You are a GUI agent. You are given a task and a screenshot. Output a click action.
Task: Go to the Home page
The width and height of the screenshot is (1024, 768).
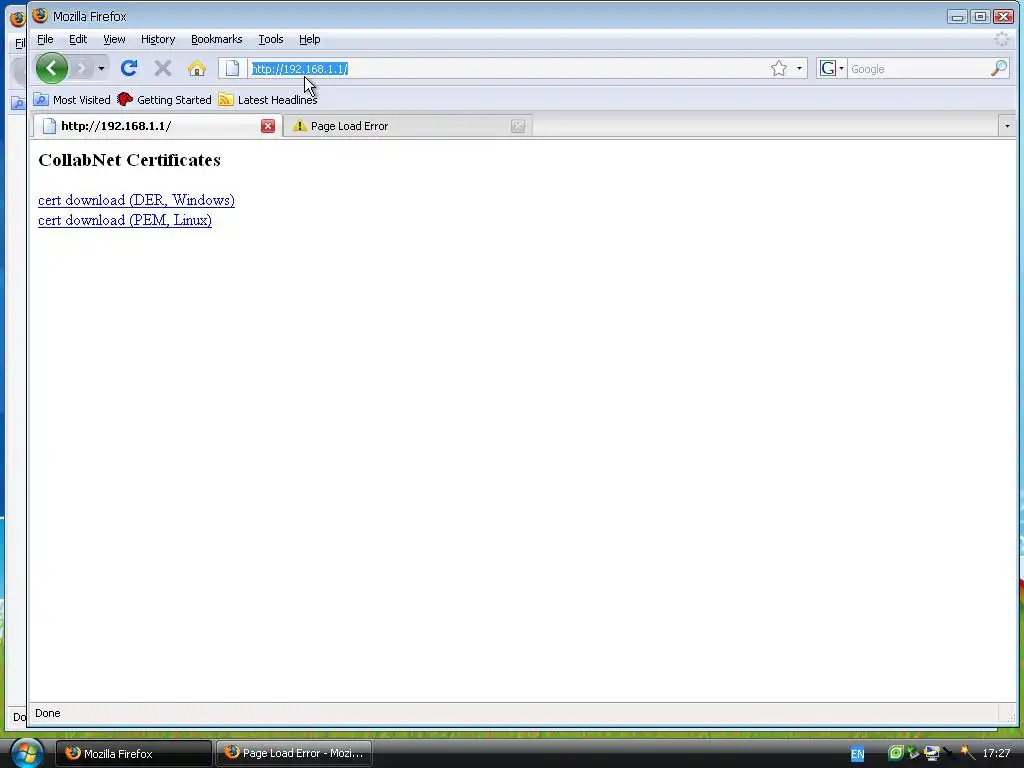coord(197,68)
